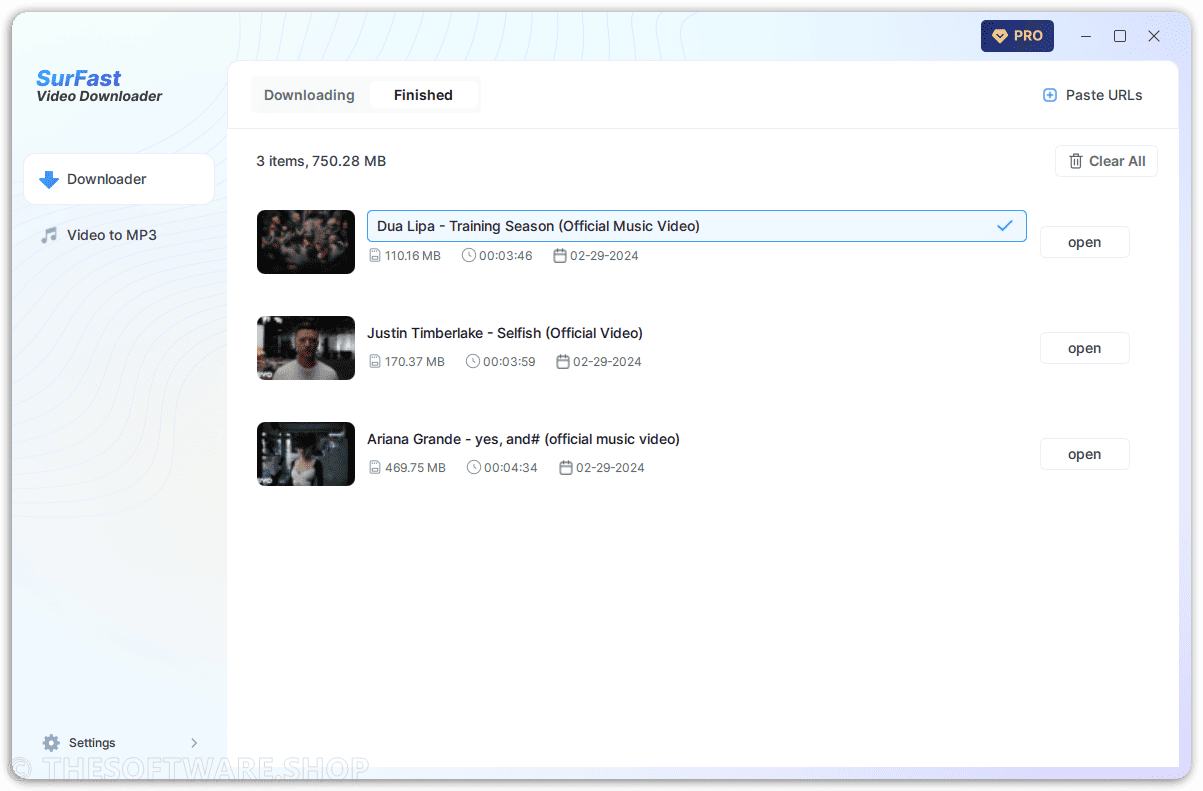Screen dimensions: 1203x791
Task: Click file size icon next to 469.75 MB
Action: coord(375,468)
